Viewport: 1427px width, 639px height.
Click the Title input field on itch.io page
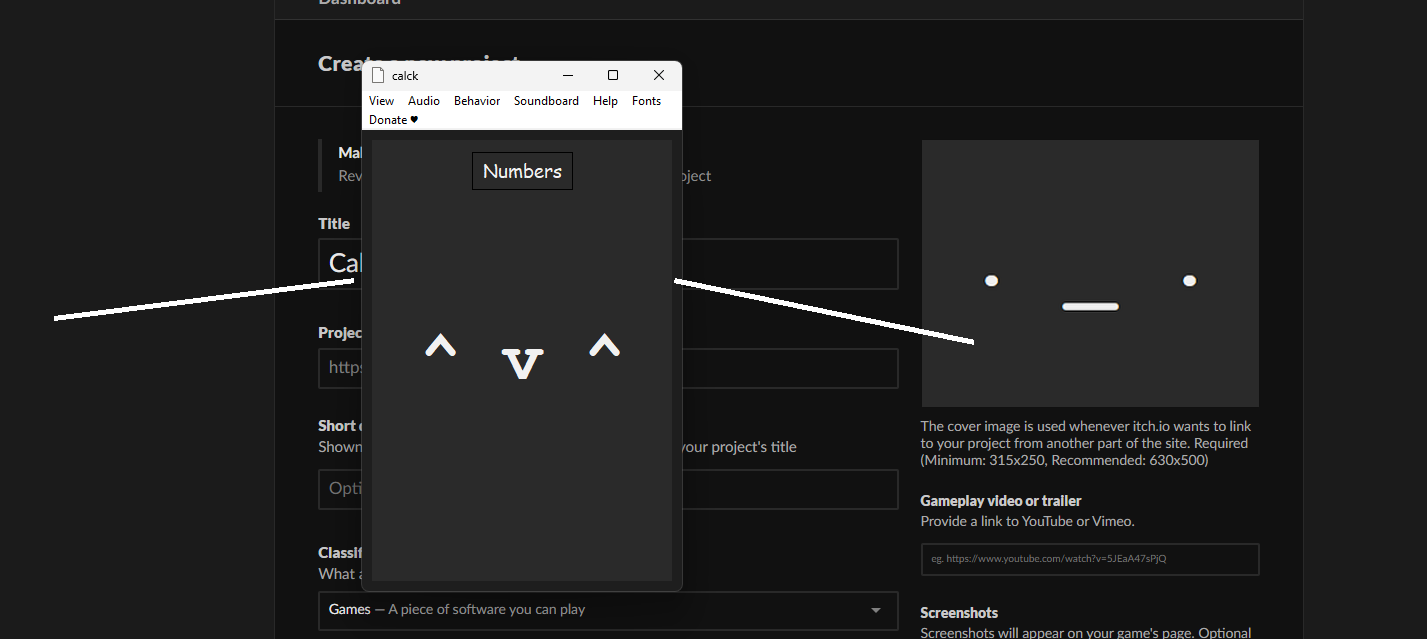click(608, 264)
